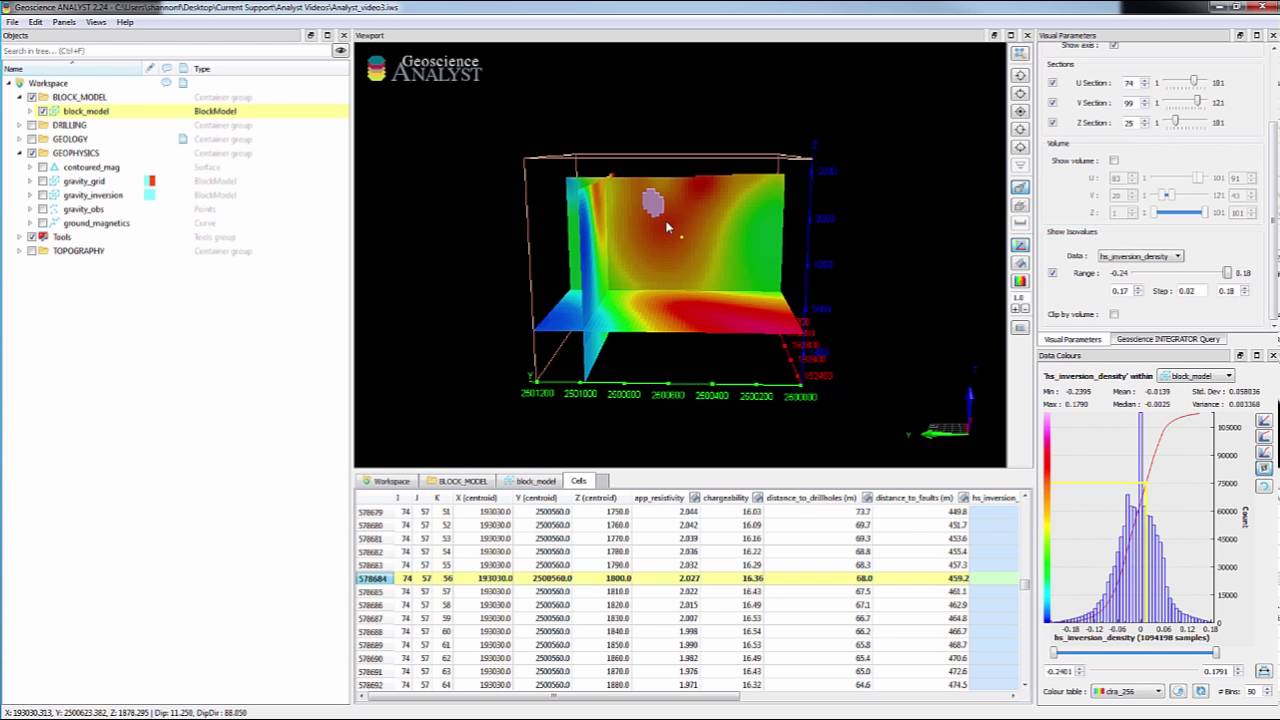Click the speech bubble icon on Workspace row

tap(167, 83)
